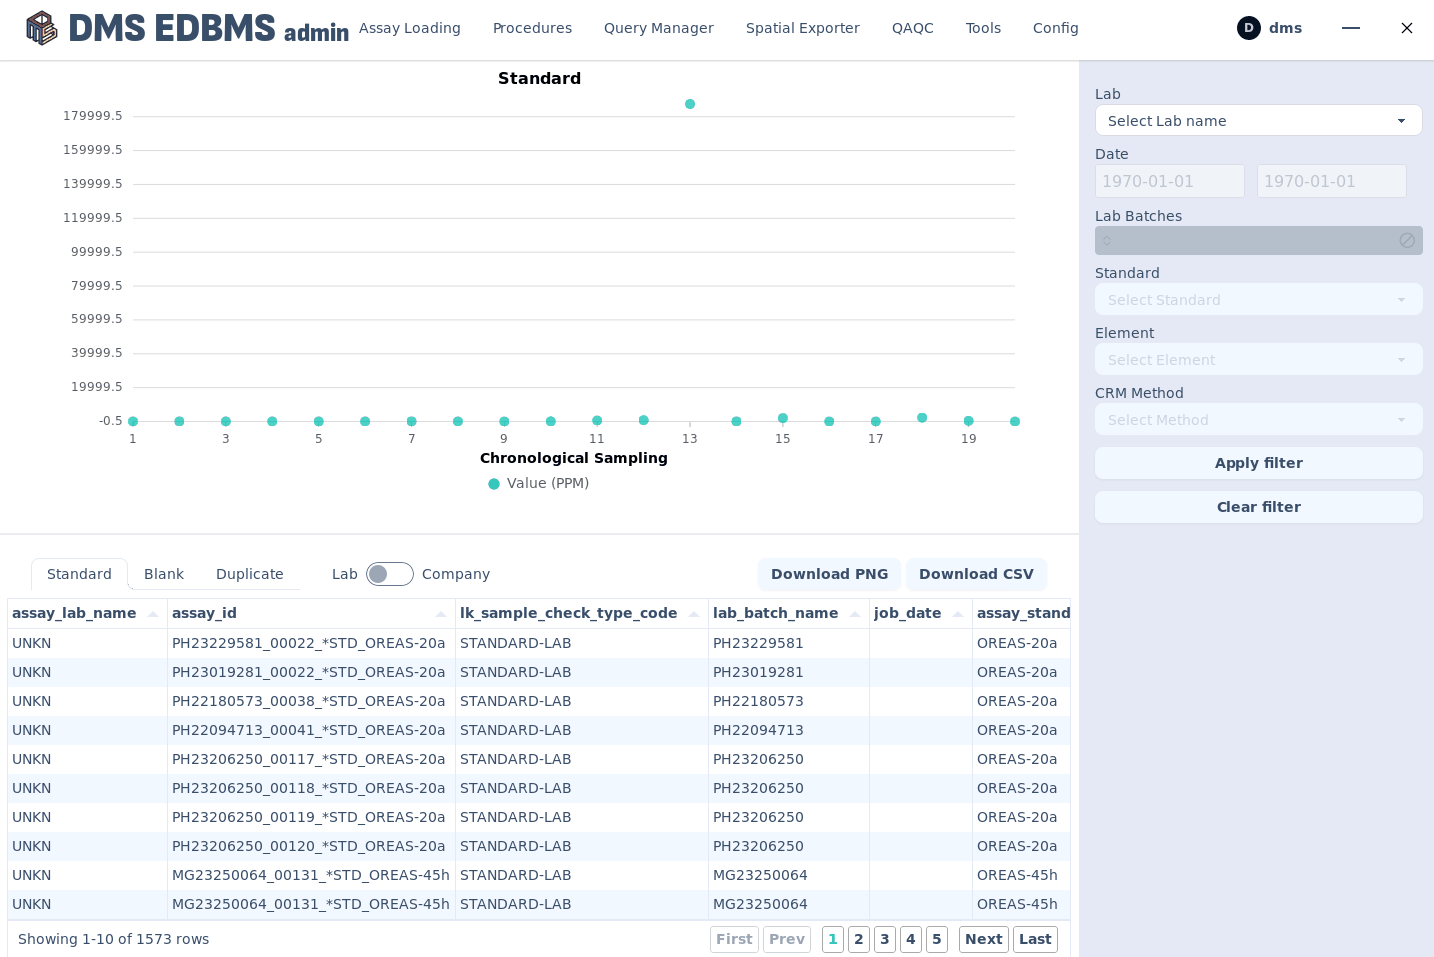1434x957 pixels.
Task: Sort by assay_lab_name column arrow
Action: 153,614
